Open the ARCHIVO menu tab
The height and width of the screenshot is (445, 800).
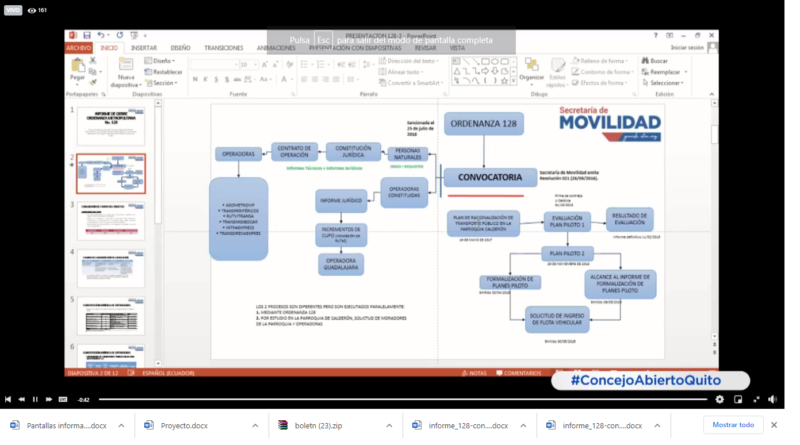78,48
